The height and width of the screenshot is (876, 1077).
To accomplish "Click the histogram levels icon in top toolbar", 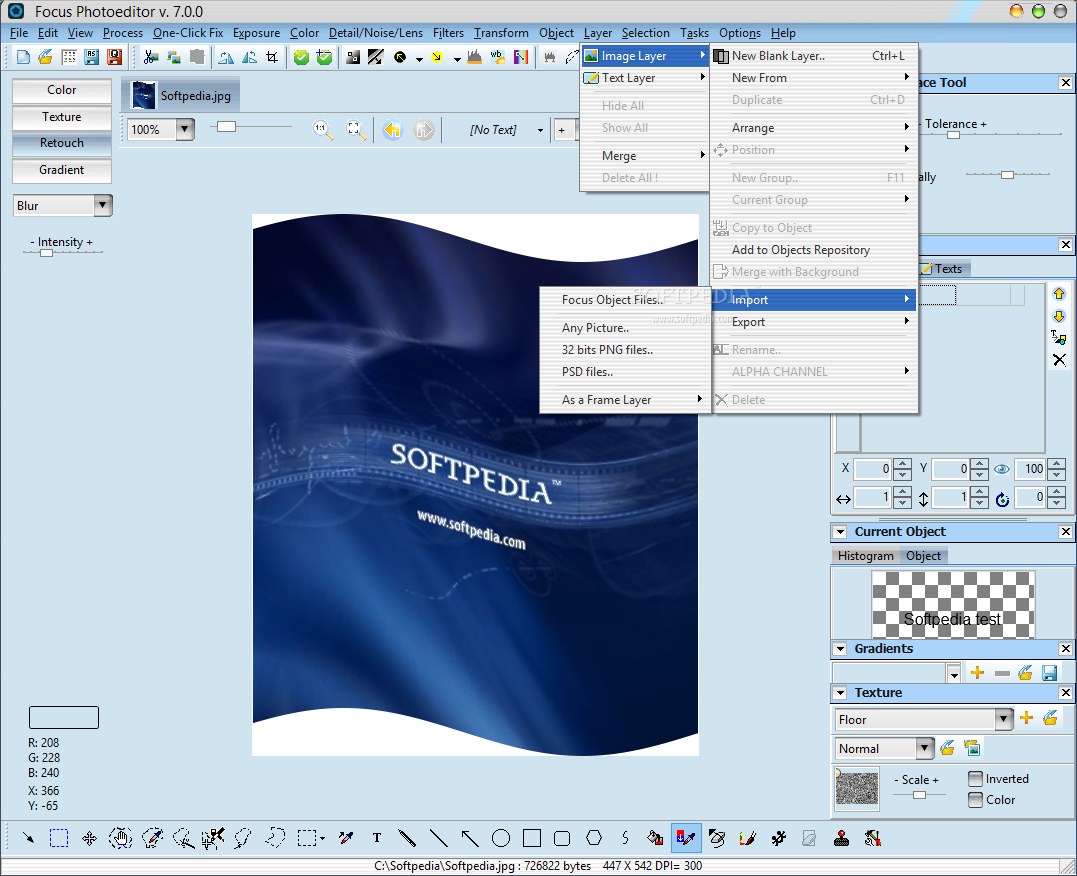I will click(x=474, y=57).
